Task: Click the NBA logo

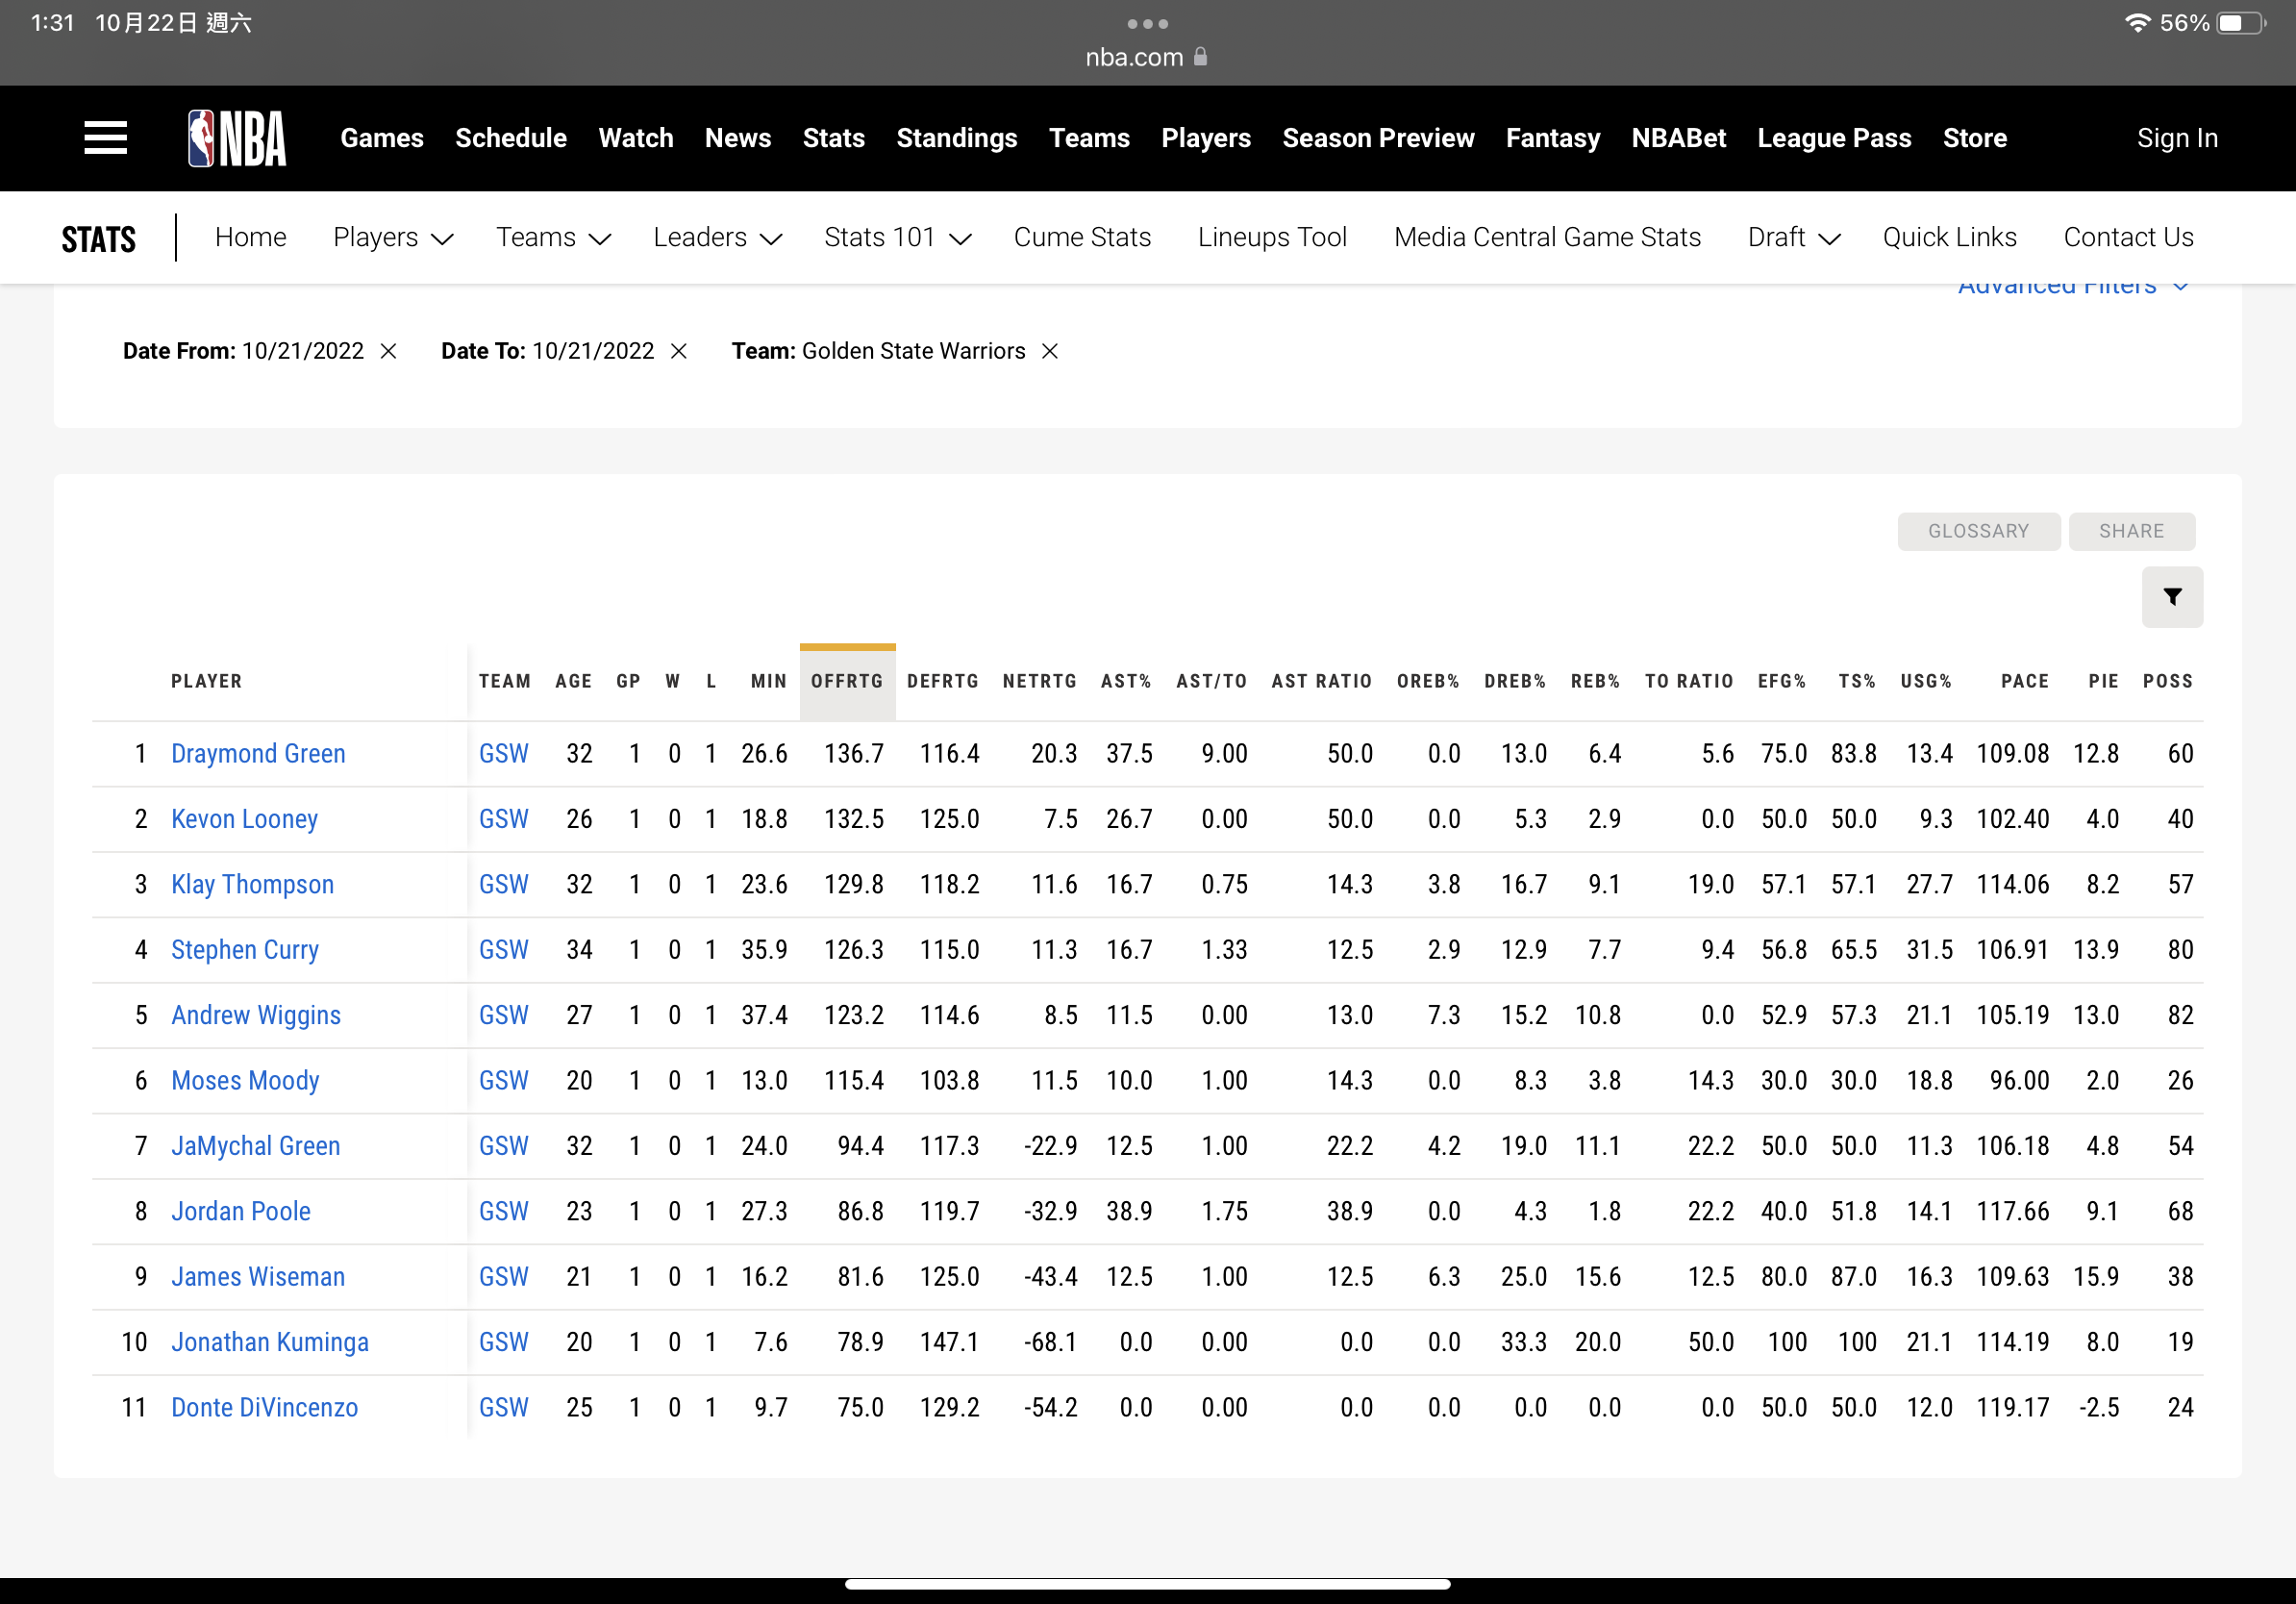Action: tap(237, 138)
